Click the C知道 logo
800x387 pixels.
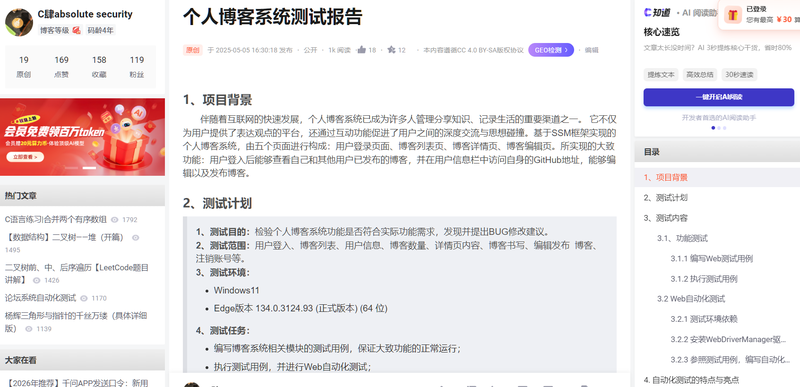(657, 13)
